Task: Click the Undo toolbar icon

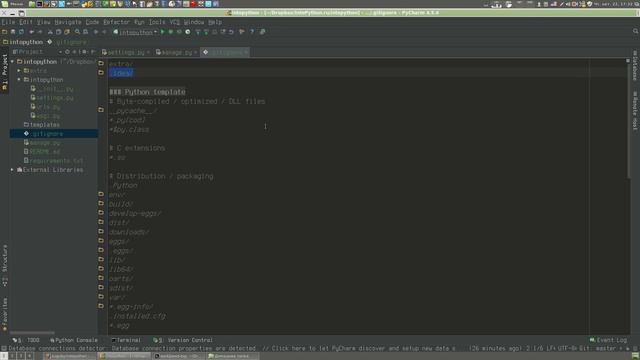Action: pos(31,32)
